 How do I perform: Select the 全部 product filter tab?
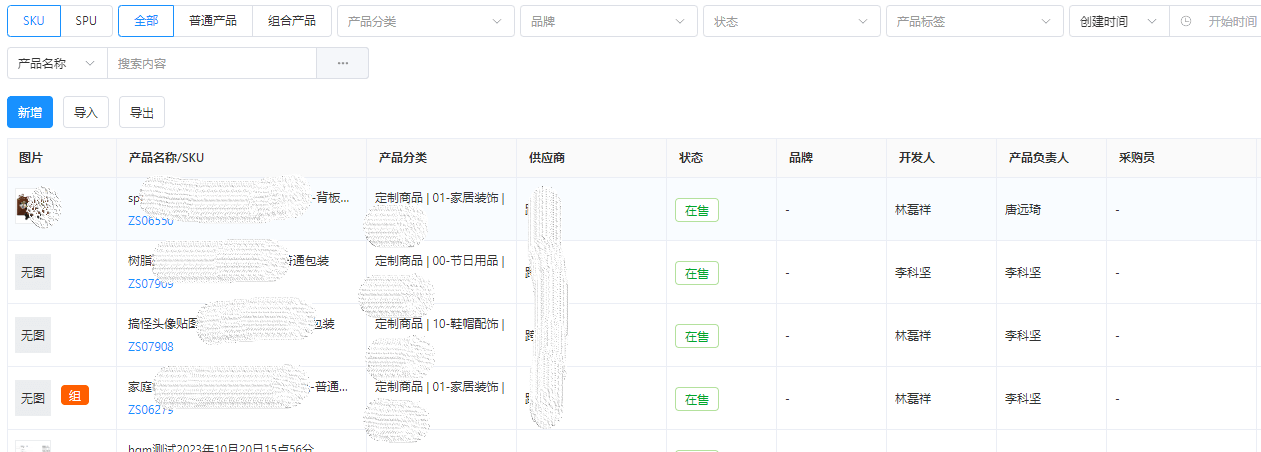click(x=146, y=21)
